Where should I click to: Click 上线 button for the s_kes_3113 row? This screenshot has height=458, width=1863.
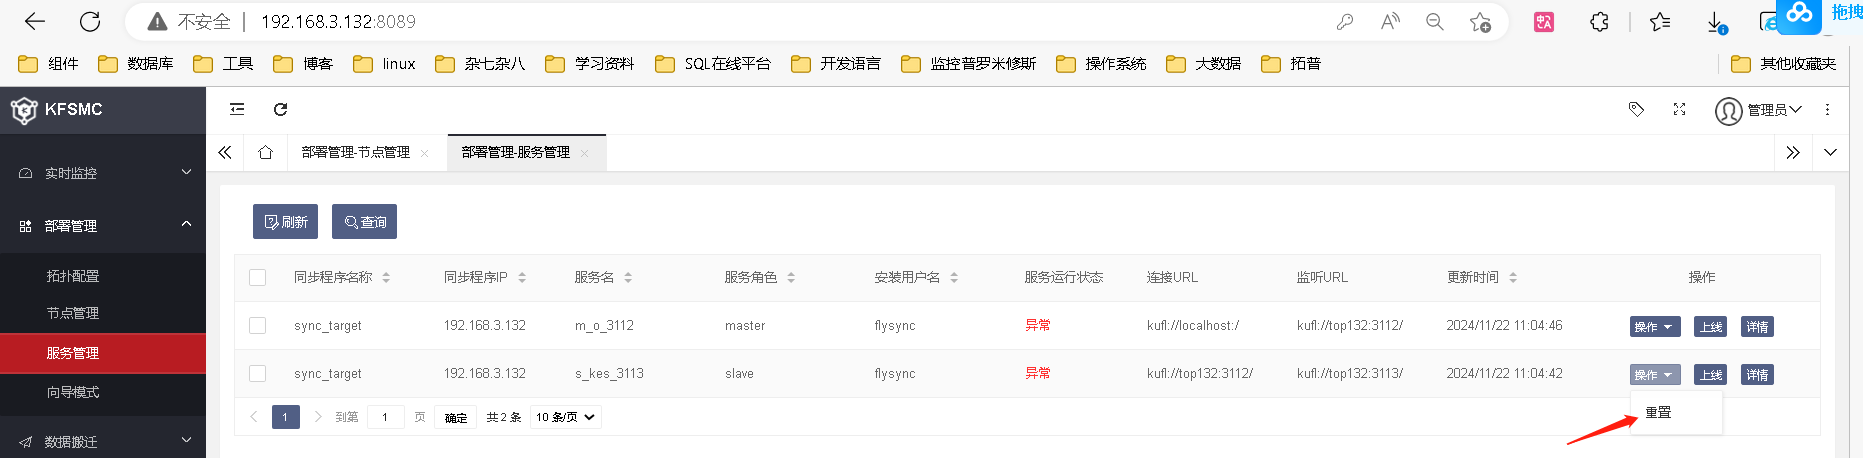point(1711,375)
